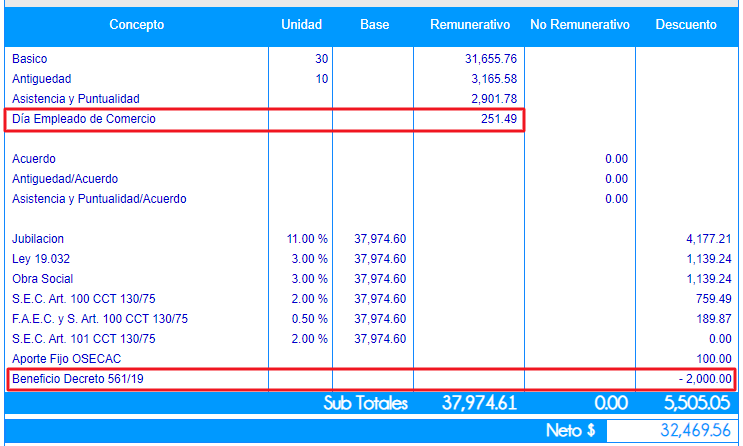Click the S.E.C. Art. 101 CCT 130/75 label
Image resolution: width=743 pixels, height=446 pixels.
[x=84, y=339]
